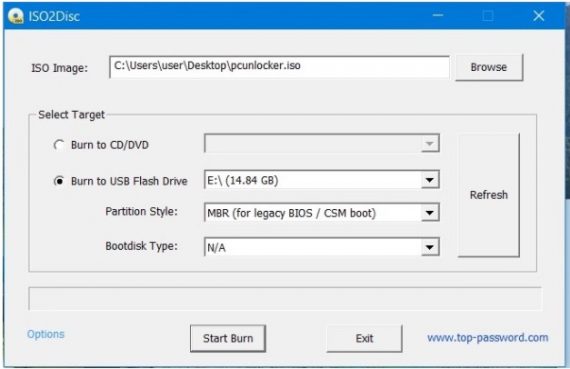Close the ISO2Disc window
This screenshot has width=570, height=369.
pos(538,15)
